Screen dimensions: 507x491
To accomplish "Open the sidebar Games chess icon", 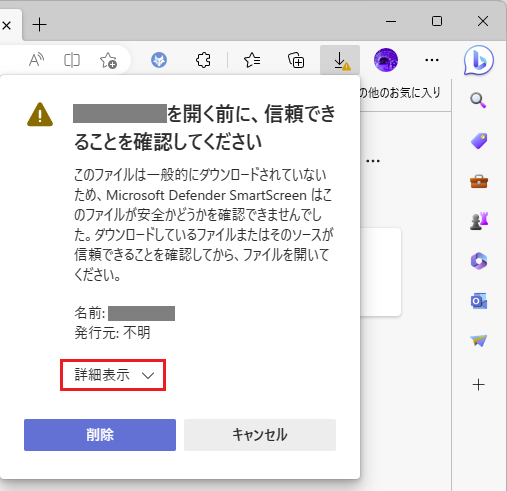I will pos(479,221).
